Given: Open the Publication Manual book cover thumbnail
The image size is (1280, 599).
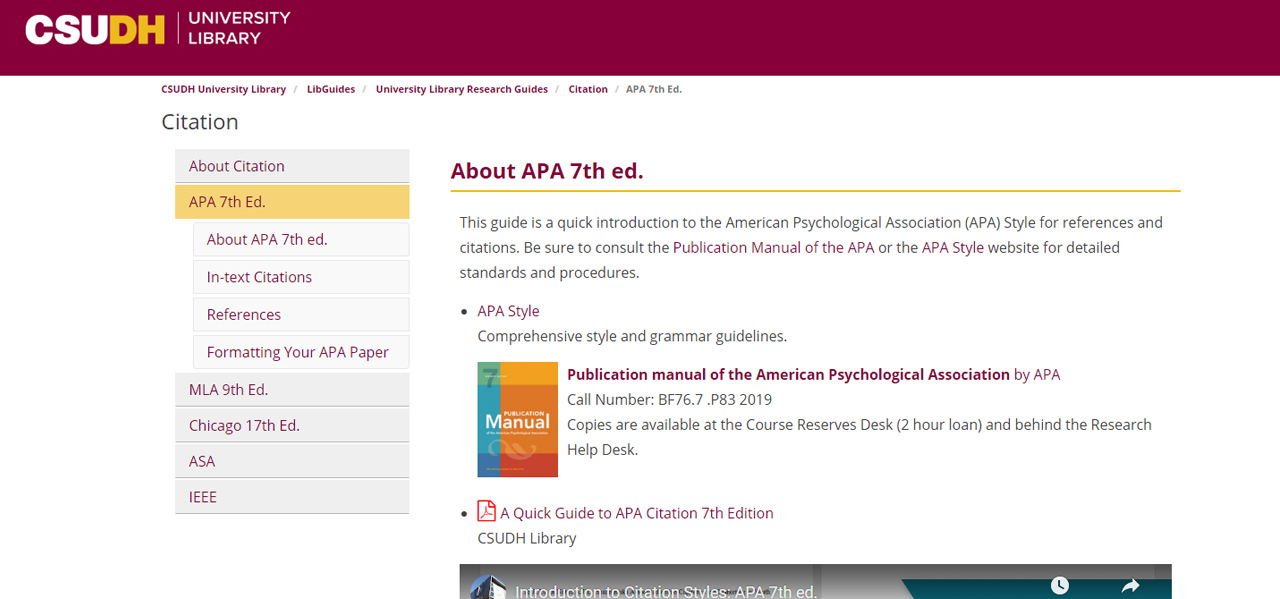Looking at the screenshot, I should point(518,419).
